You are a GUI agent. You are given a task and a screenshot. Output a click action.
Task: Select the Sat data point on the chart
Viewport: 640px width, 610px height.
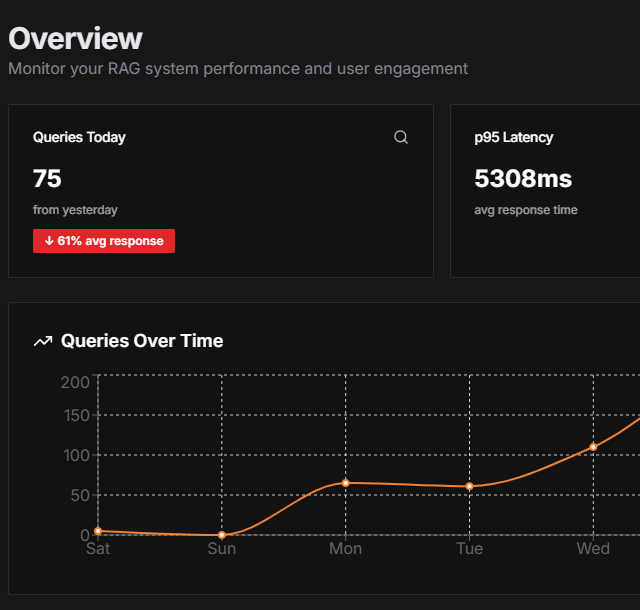tap(98, 531)
